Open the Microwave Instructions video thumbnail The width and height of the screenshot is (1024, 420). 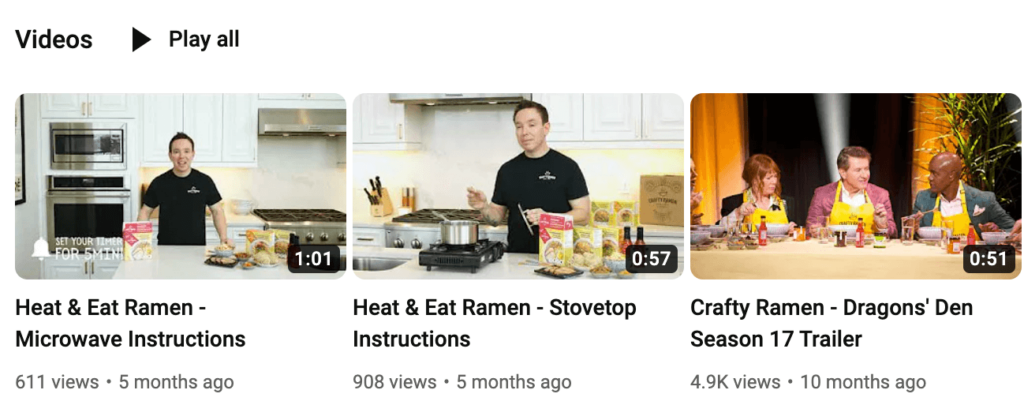[x=181, y=186]
